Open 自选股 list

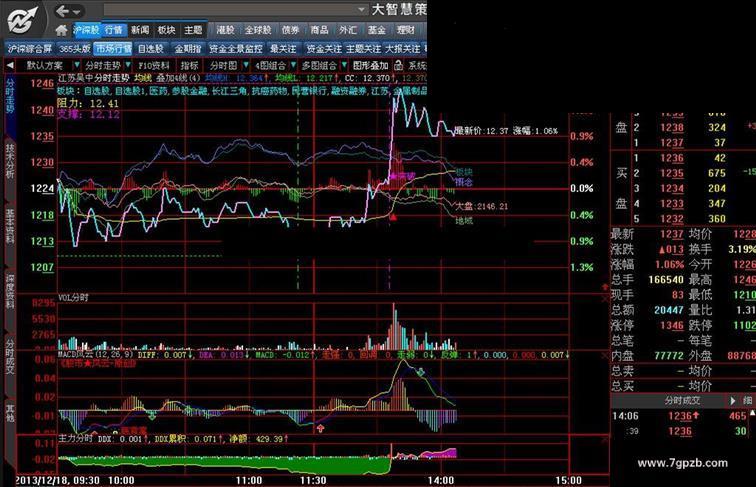pyautogui.click(x=151, y=49)
